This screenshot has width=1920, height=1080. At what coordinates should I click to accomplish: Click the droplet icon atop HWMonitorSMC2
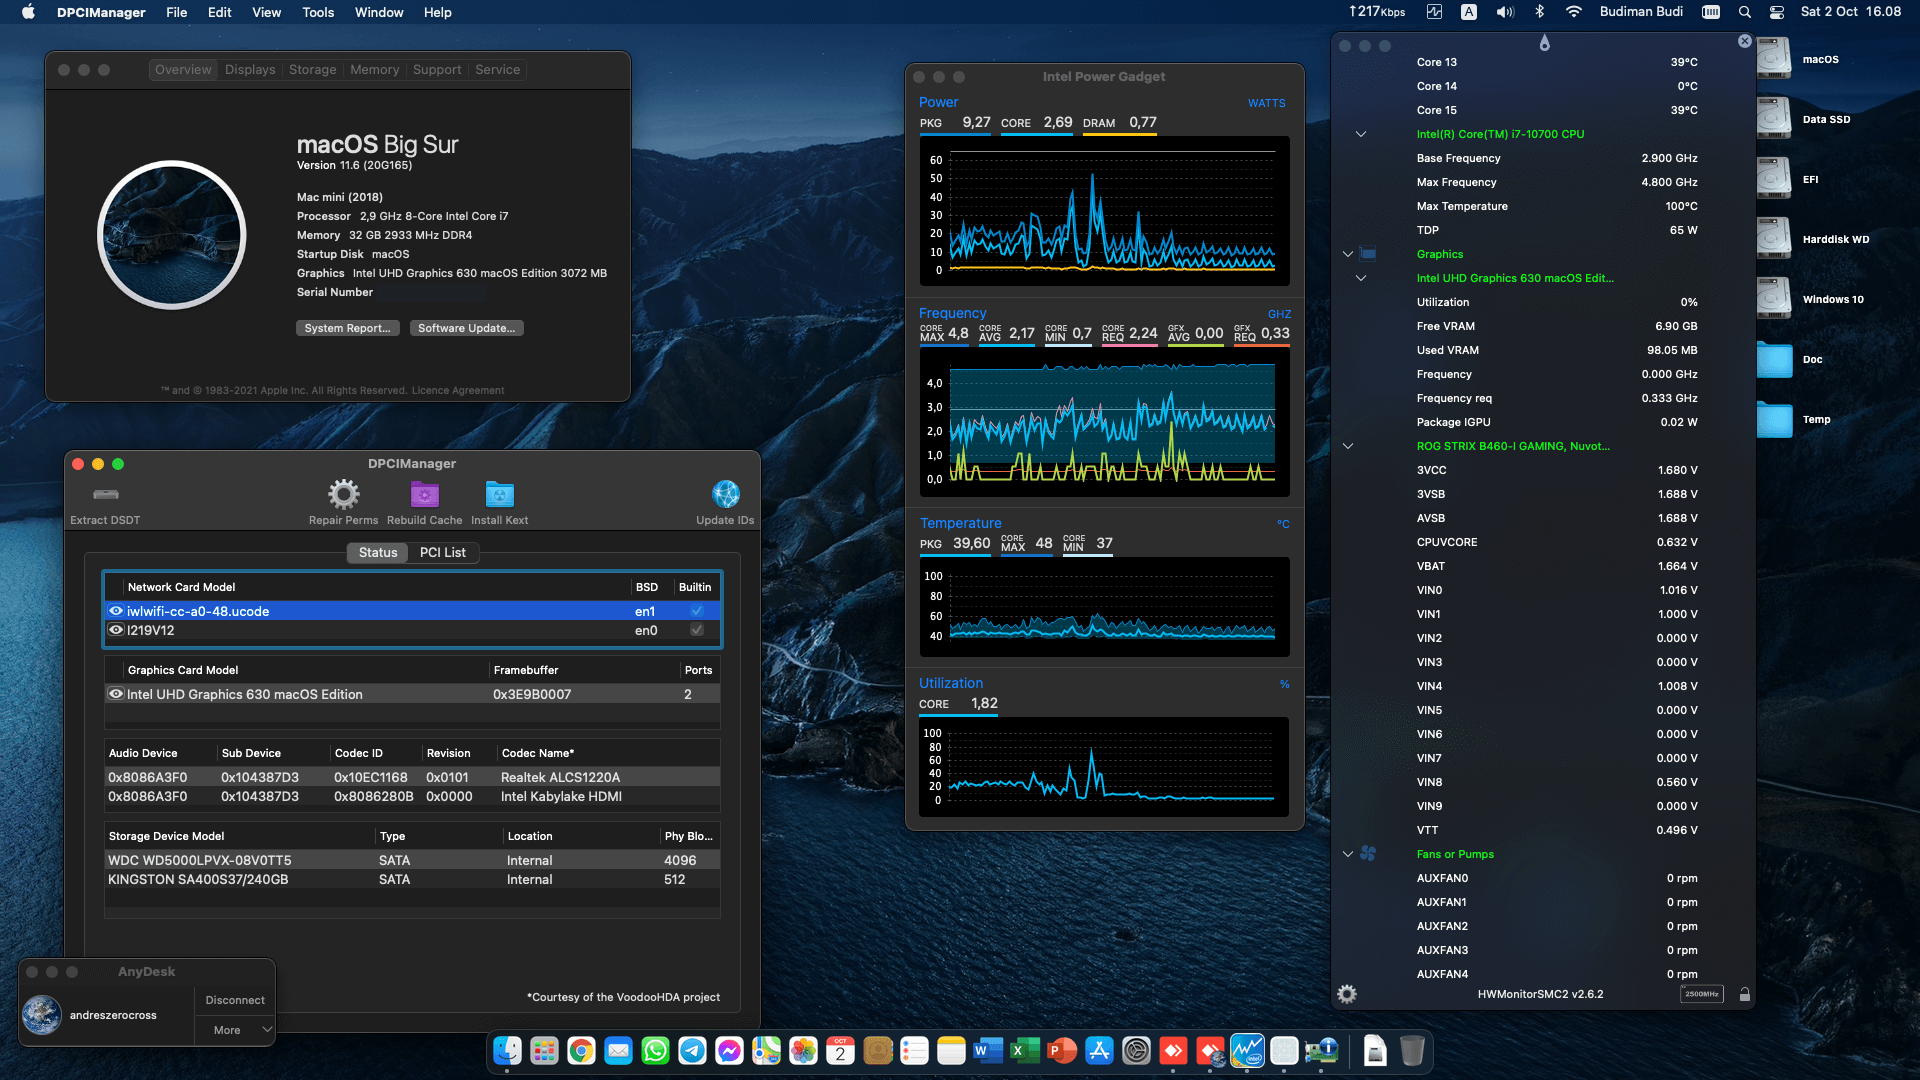pyautogui.click(x=1544, y=43)
